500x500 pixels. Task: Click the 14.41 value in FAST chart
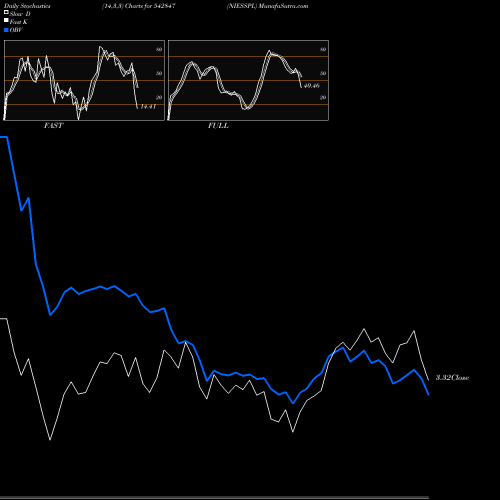click(x=148, y=107)
